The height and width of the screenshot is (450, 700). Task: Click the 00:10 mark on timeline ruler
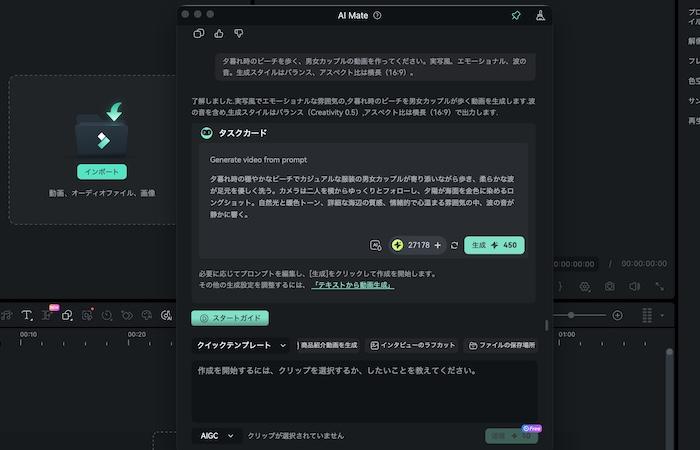click(x=28, y=334)
